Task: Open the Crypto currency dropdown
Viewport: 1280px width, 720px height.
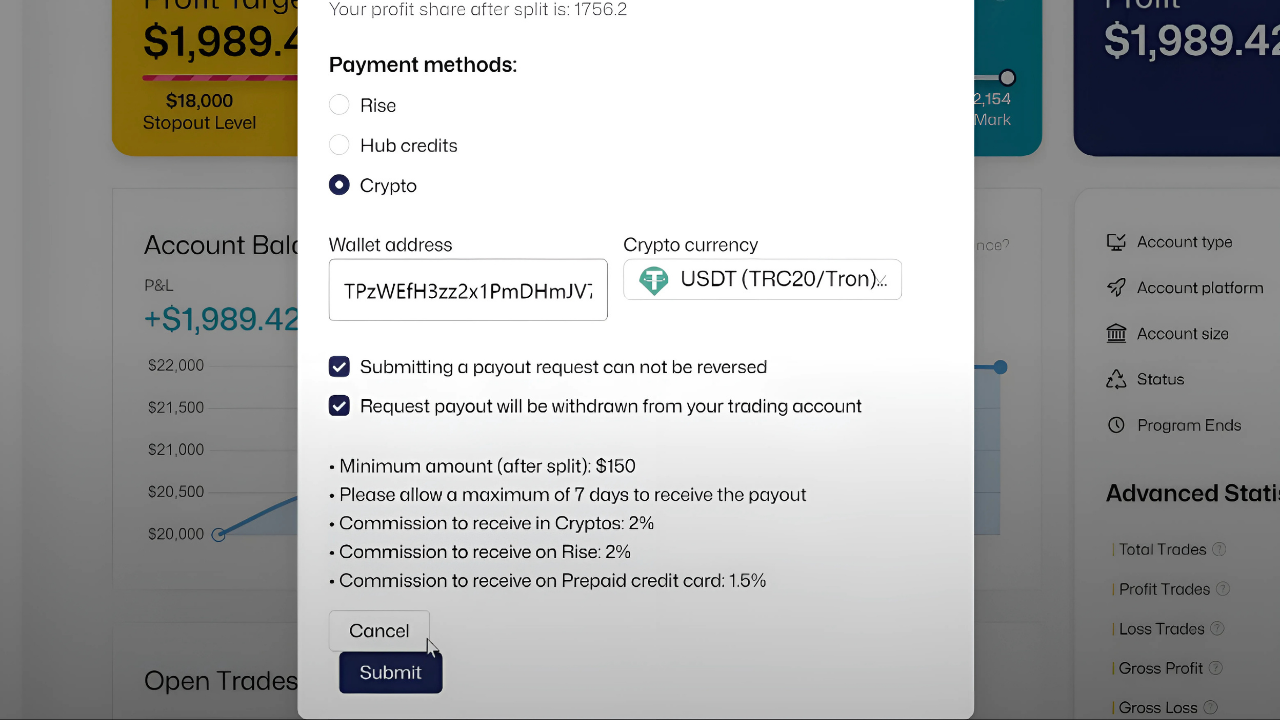Action: click(x=762, y=280)
